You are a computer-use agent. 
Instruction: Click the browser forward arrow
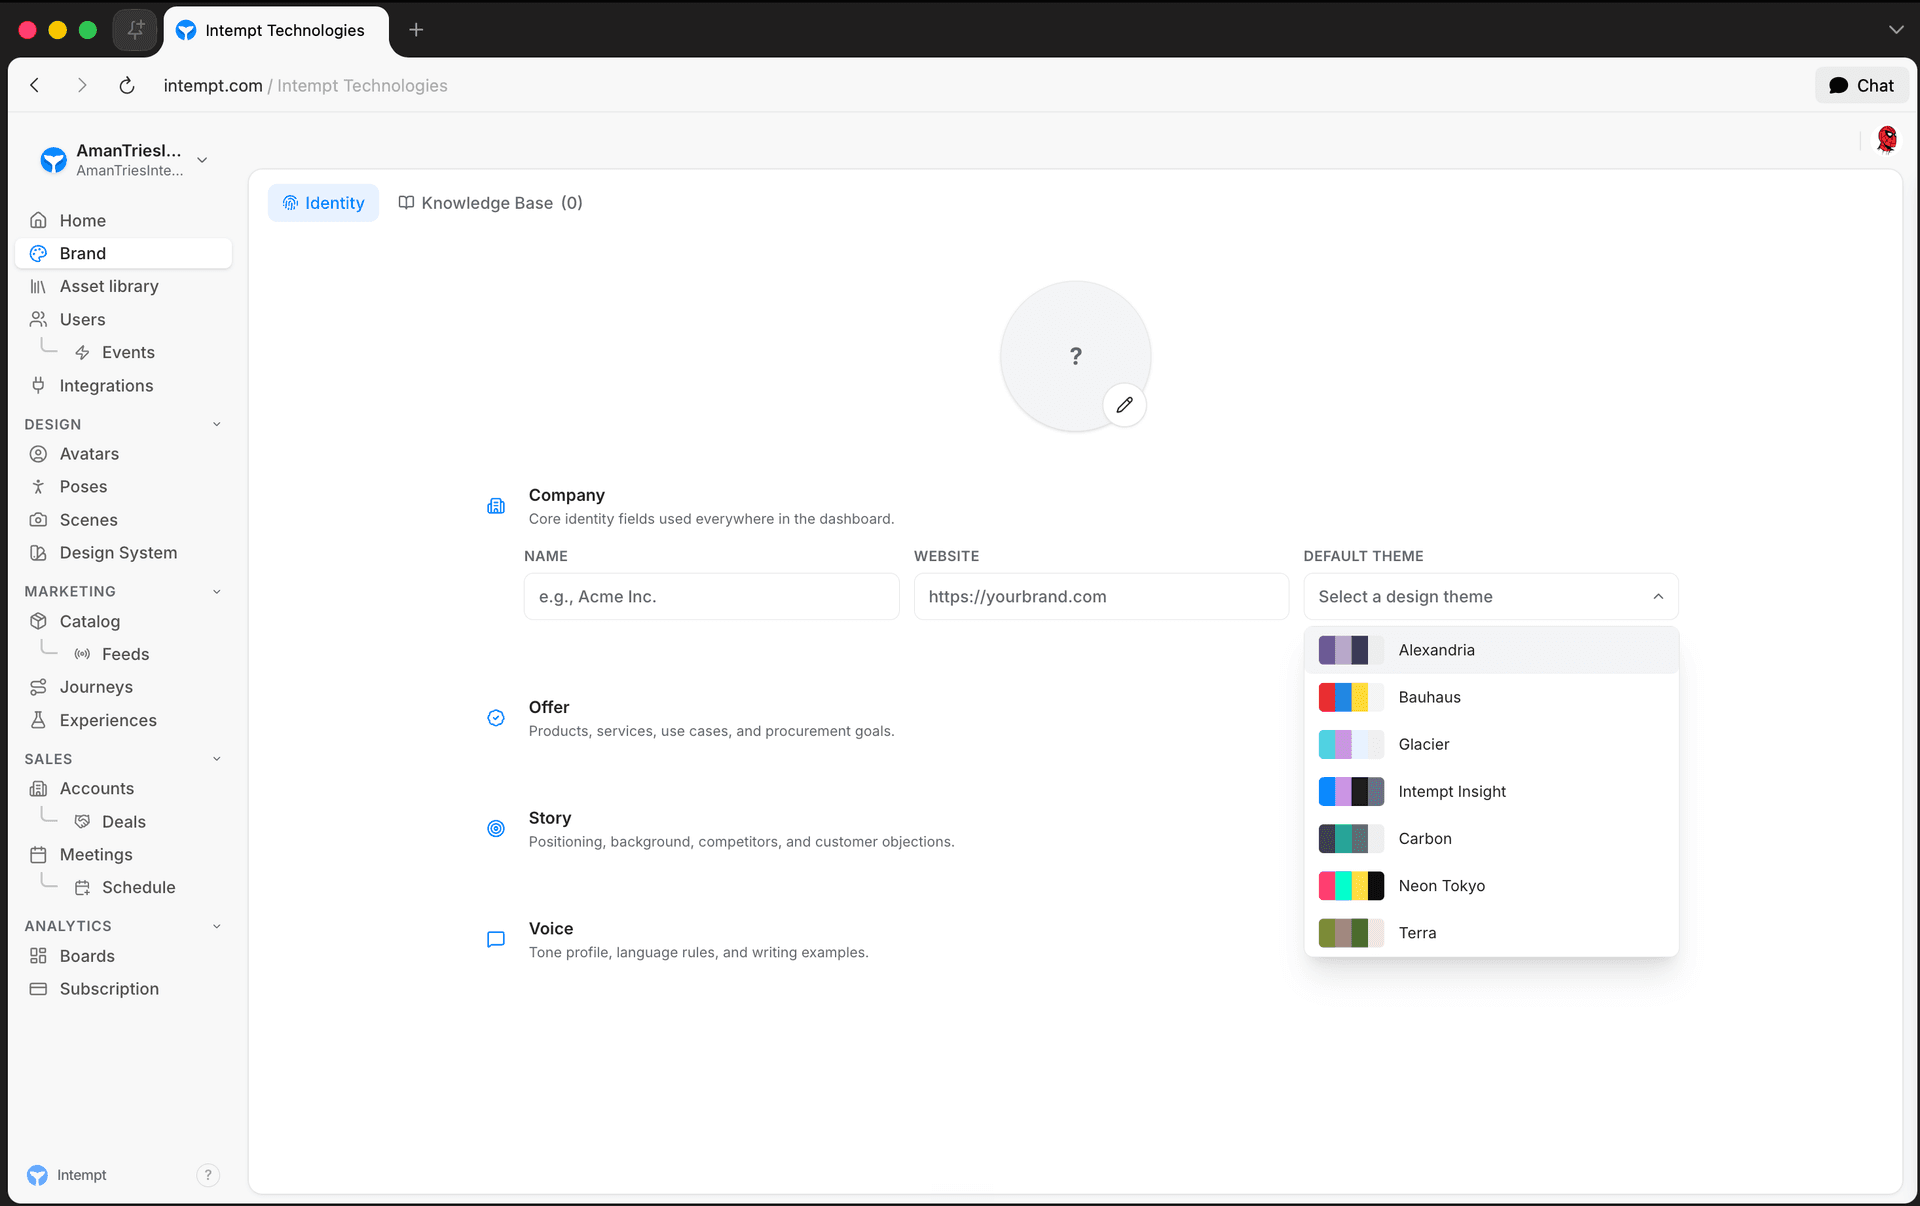tap(82, 86)
